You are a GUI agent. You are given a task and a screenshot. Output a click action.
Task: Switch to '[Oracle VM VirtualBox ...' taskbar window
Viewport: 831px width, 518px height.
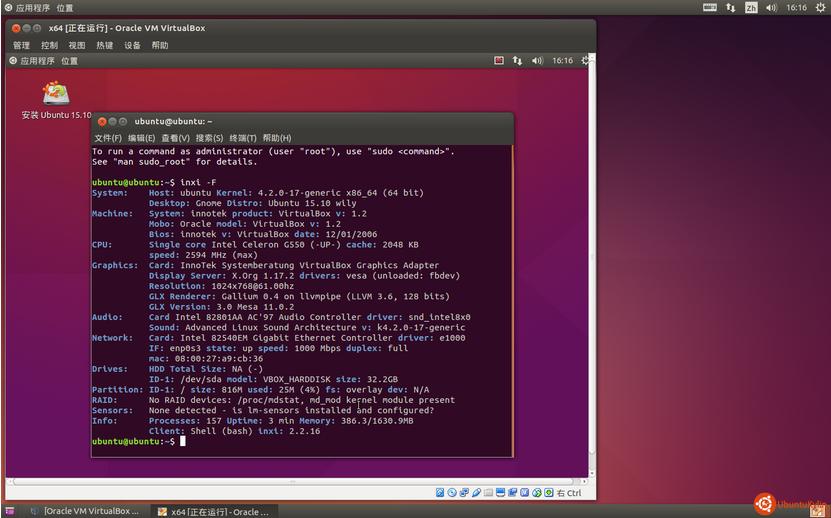pos(85,511)
